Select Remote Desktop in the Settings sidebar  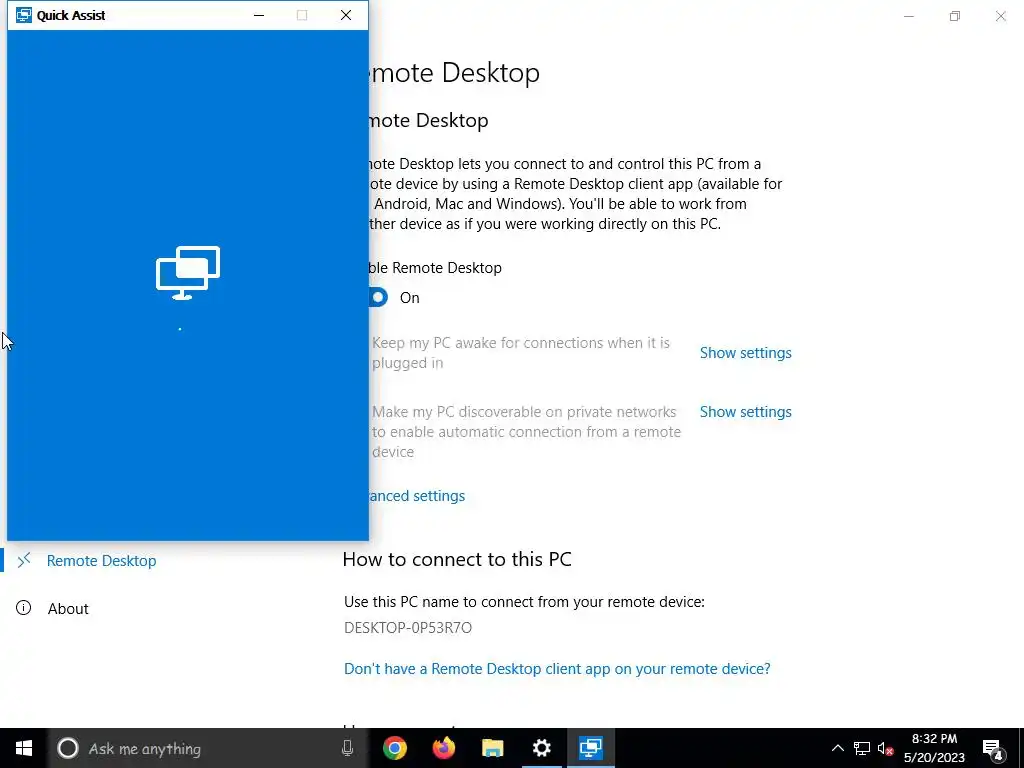coord(101,561)
